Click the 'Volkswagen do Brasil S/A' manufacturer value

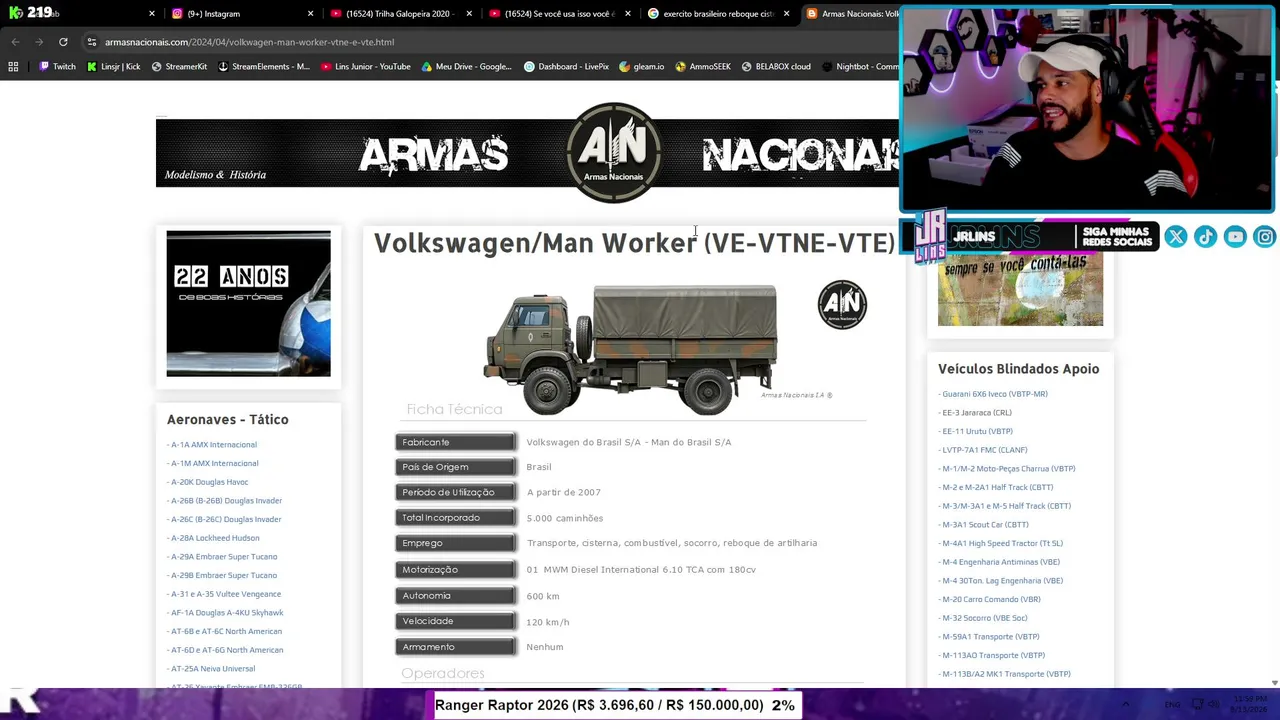[629, 442]
